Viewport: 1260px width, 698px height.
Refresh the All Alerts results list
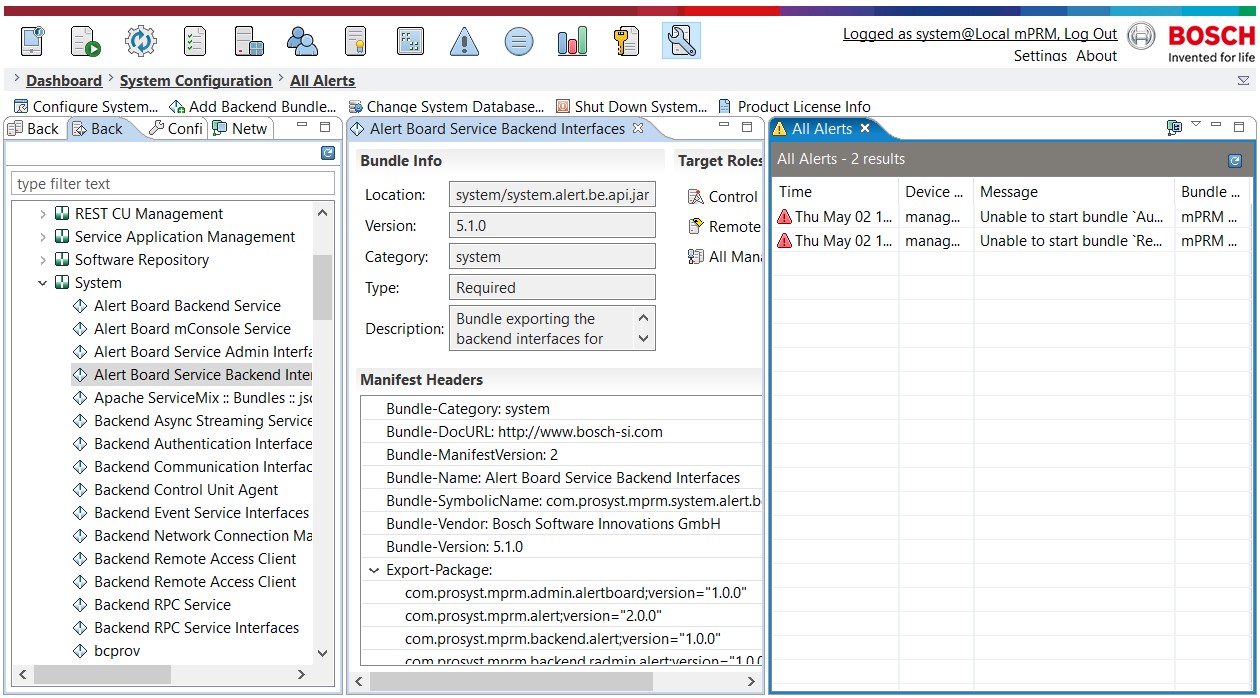coord(1235,160)
